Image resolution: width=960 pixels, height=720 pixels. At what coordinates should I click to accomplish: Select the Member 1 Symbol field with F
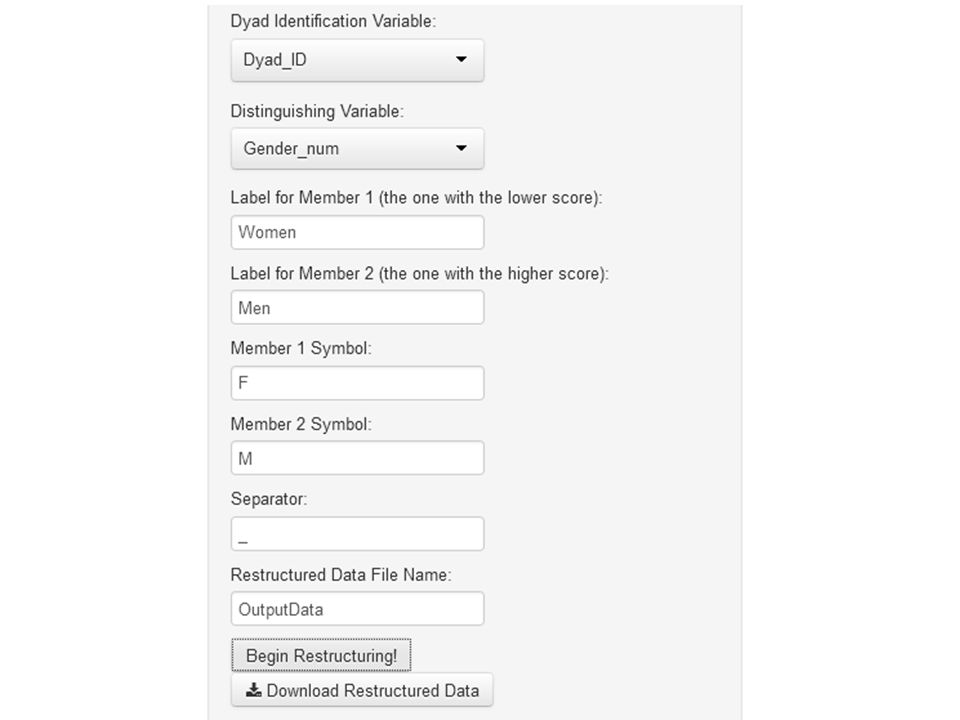pyautogui.click(x=358, y=383)
